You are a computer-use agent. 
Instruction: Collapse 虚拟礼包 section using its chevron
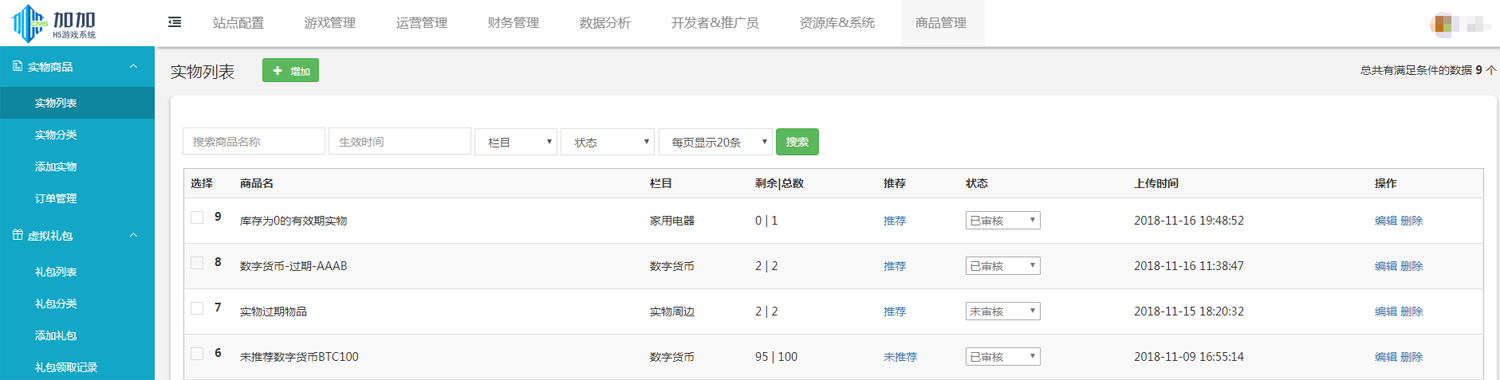134,235
